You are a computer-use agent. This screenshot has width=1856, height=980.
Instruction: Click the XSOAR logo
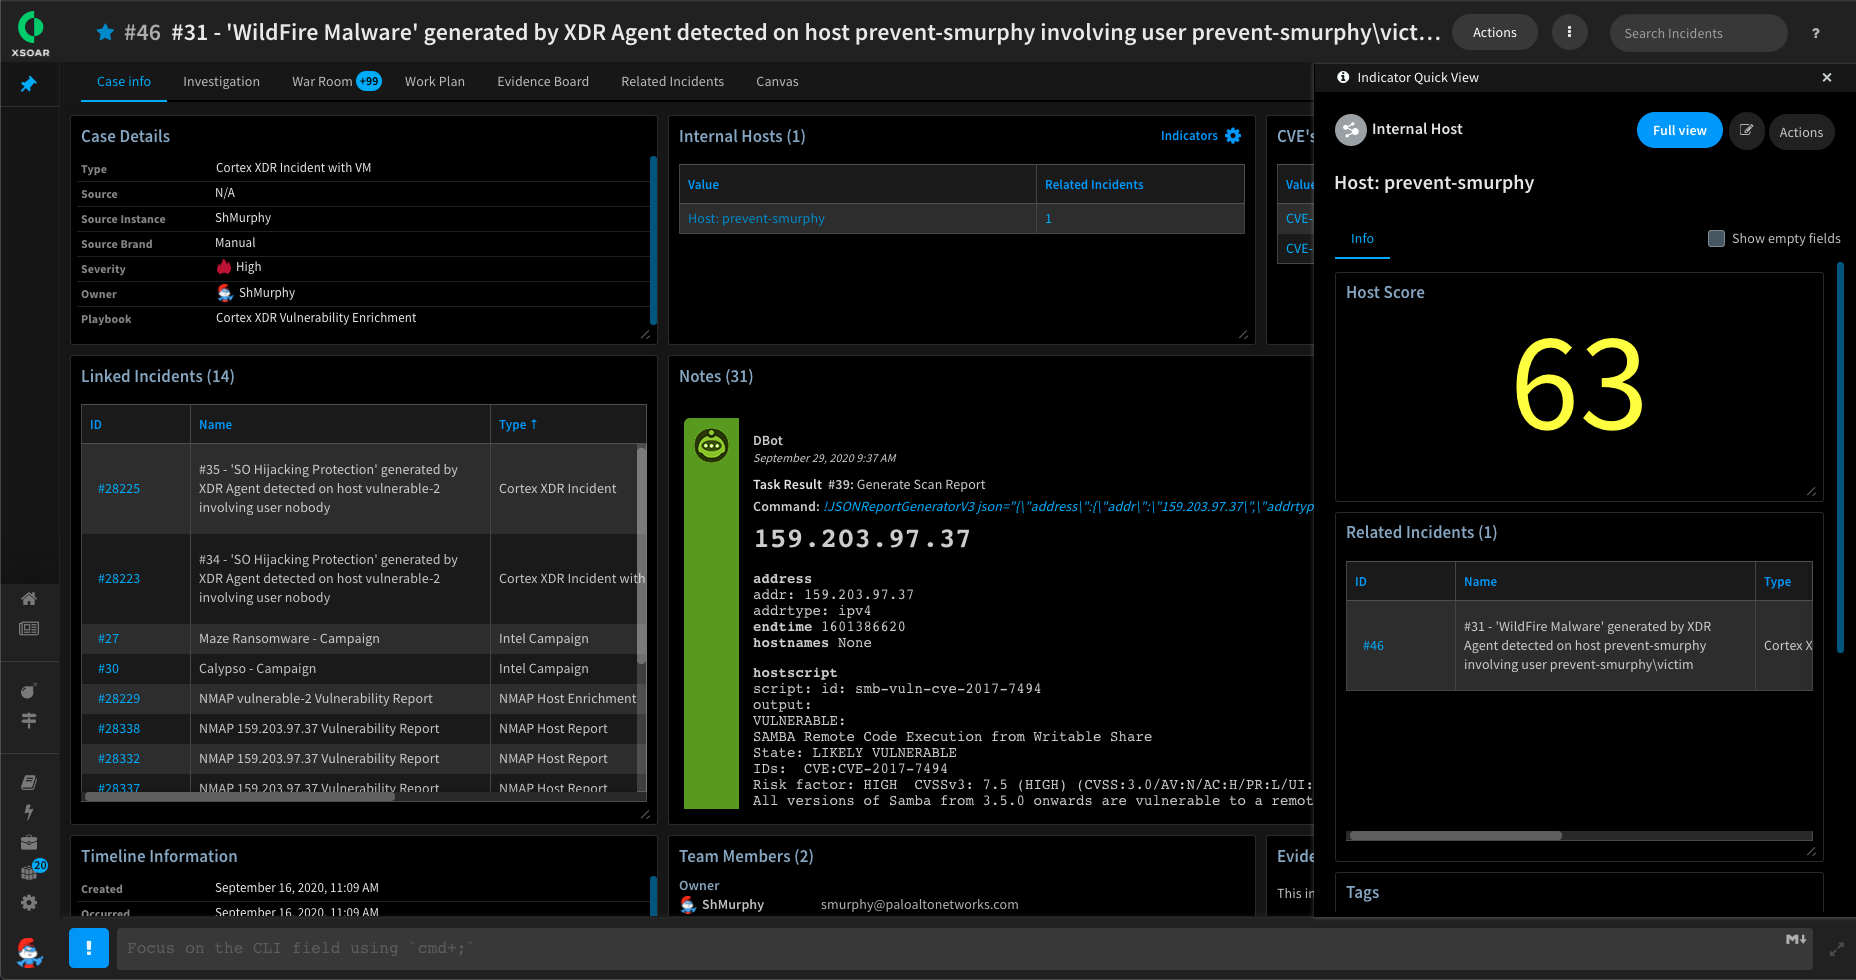coord(30,32)
